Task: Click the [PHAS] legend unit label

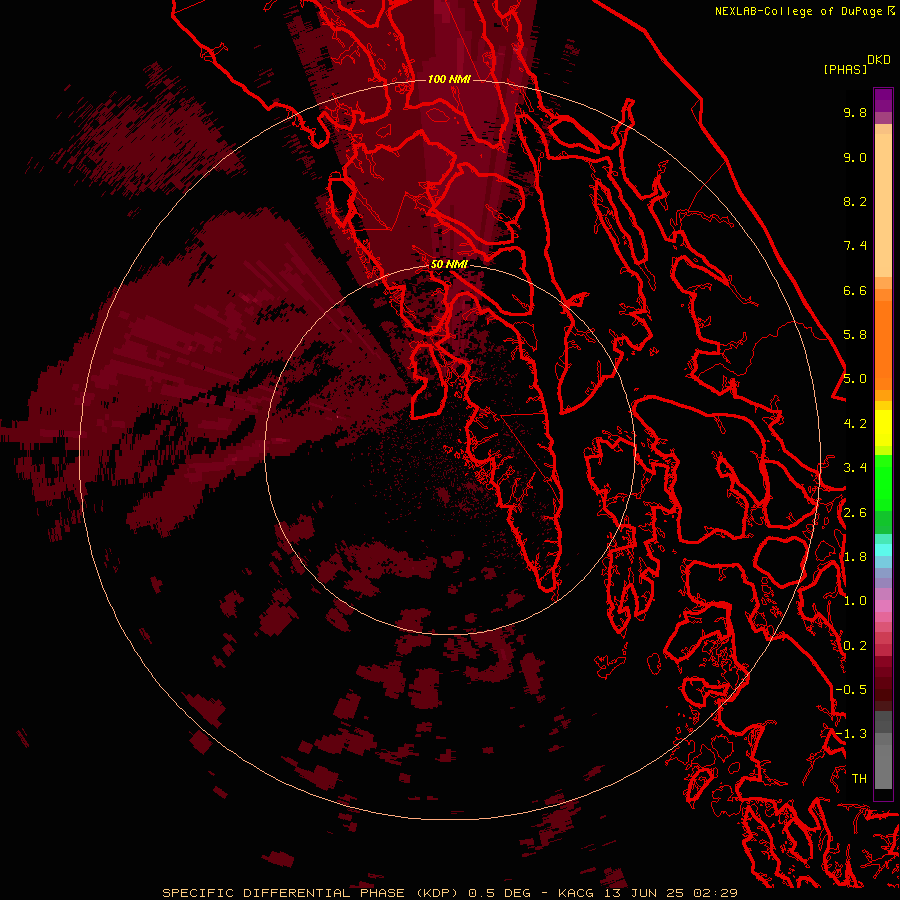Action: click(845, 69)
